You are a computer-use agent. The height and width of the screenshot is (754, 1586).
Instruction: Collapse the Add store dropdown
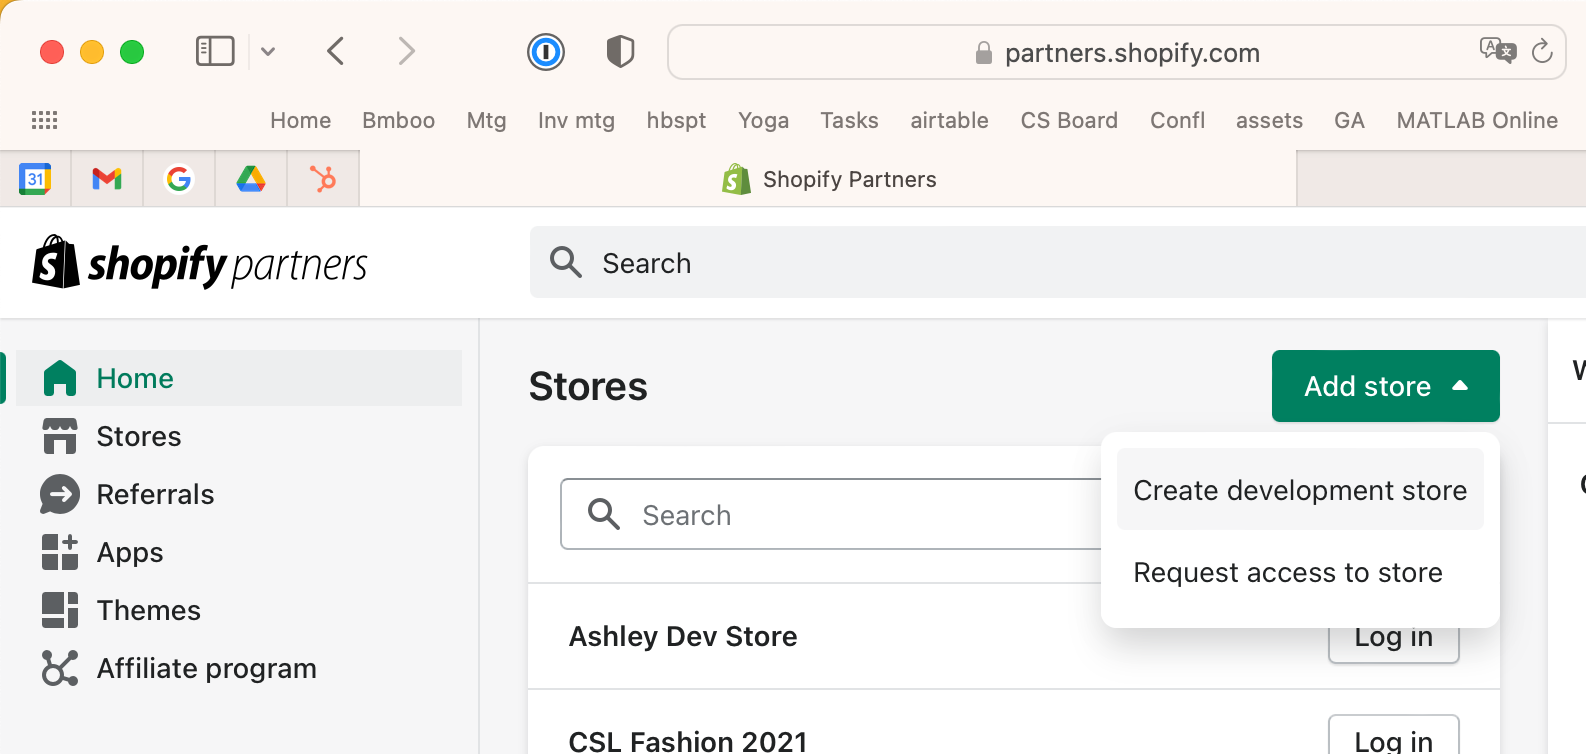tap(1385, 386)
